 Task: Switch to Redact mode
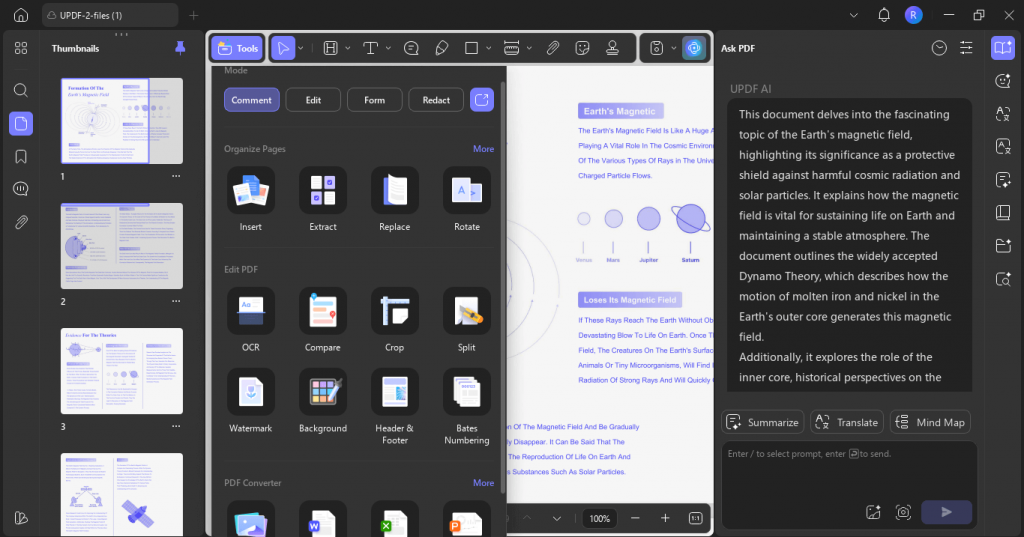pos(436,100)
